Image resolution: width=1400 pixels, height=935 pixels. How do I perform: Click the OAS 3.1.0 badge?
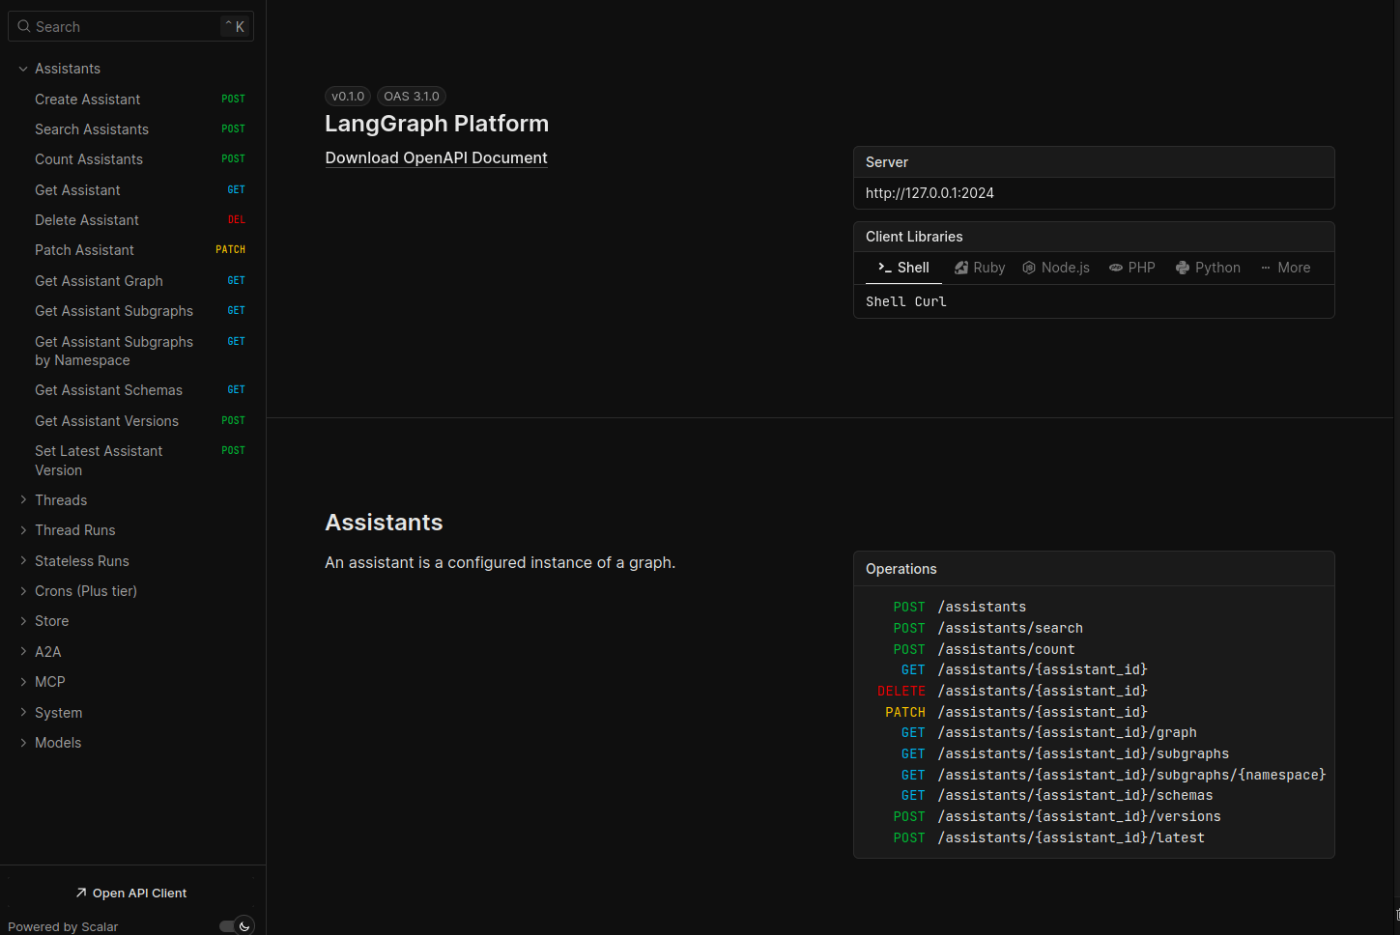pos(411,96)
